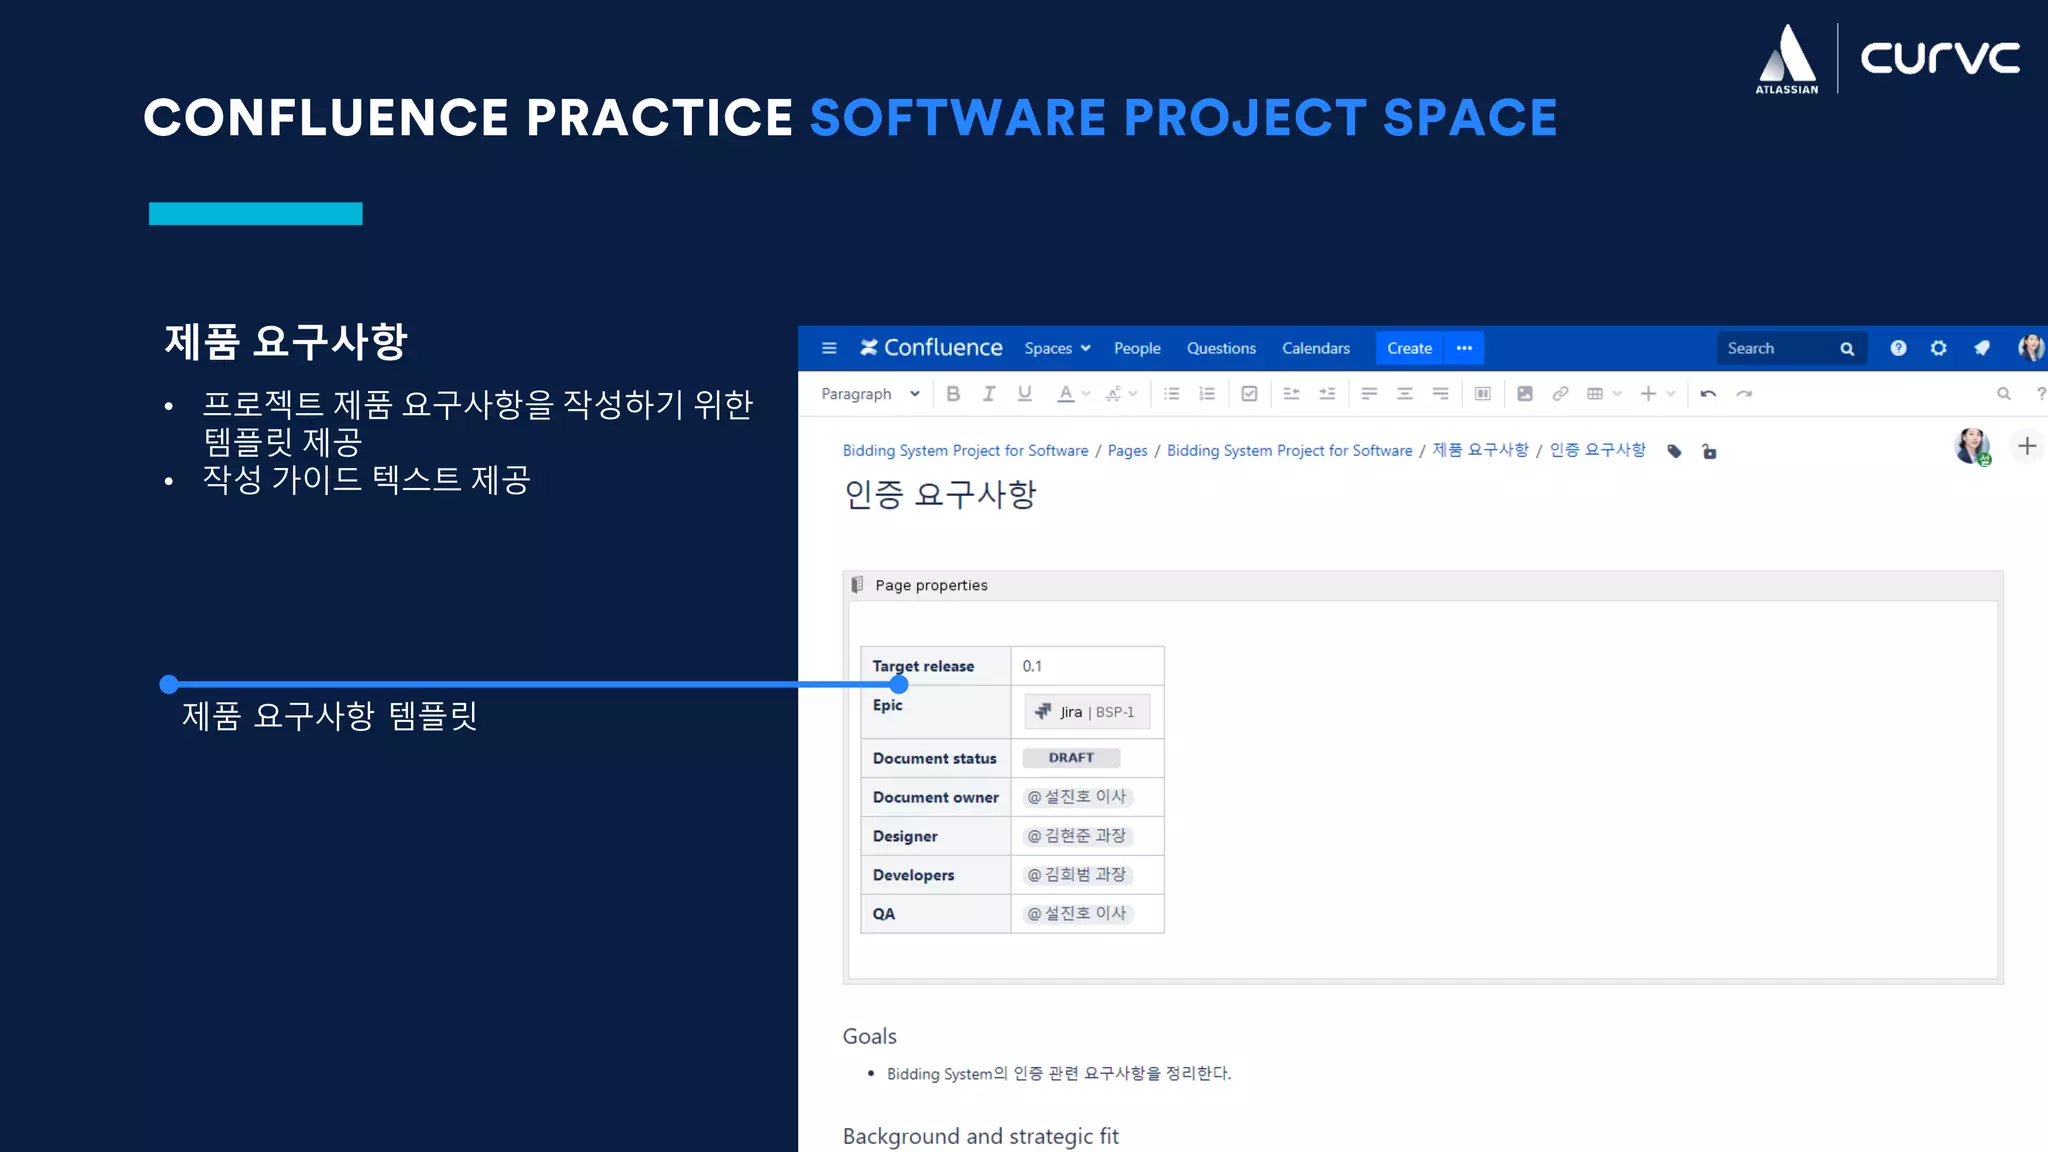Select the Page properties macro header
This screenshot has height=1152, width=2048.
(1422, 585)
